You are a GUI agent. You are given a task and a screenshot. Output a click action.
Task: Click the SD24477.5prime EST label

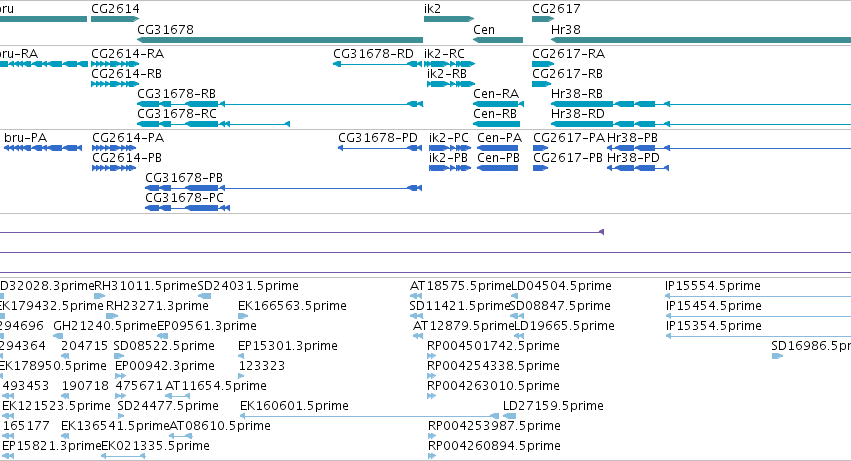[x=168, y=406]
